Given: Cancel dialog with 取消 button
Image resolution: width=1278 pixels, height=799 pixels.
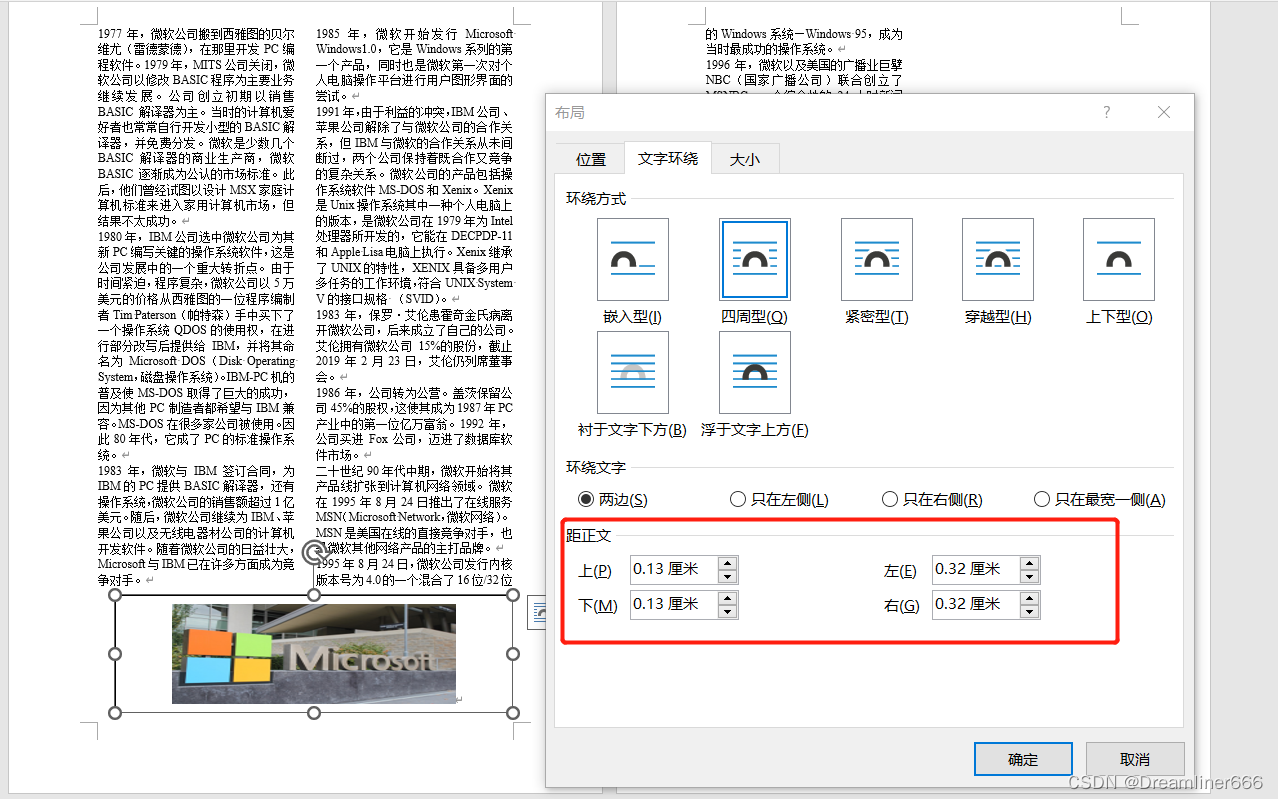Looking at the screenshot, I should (1135, 759).
